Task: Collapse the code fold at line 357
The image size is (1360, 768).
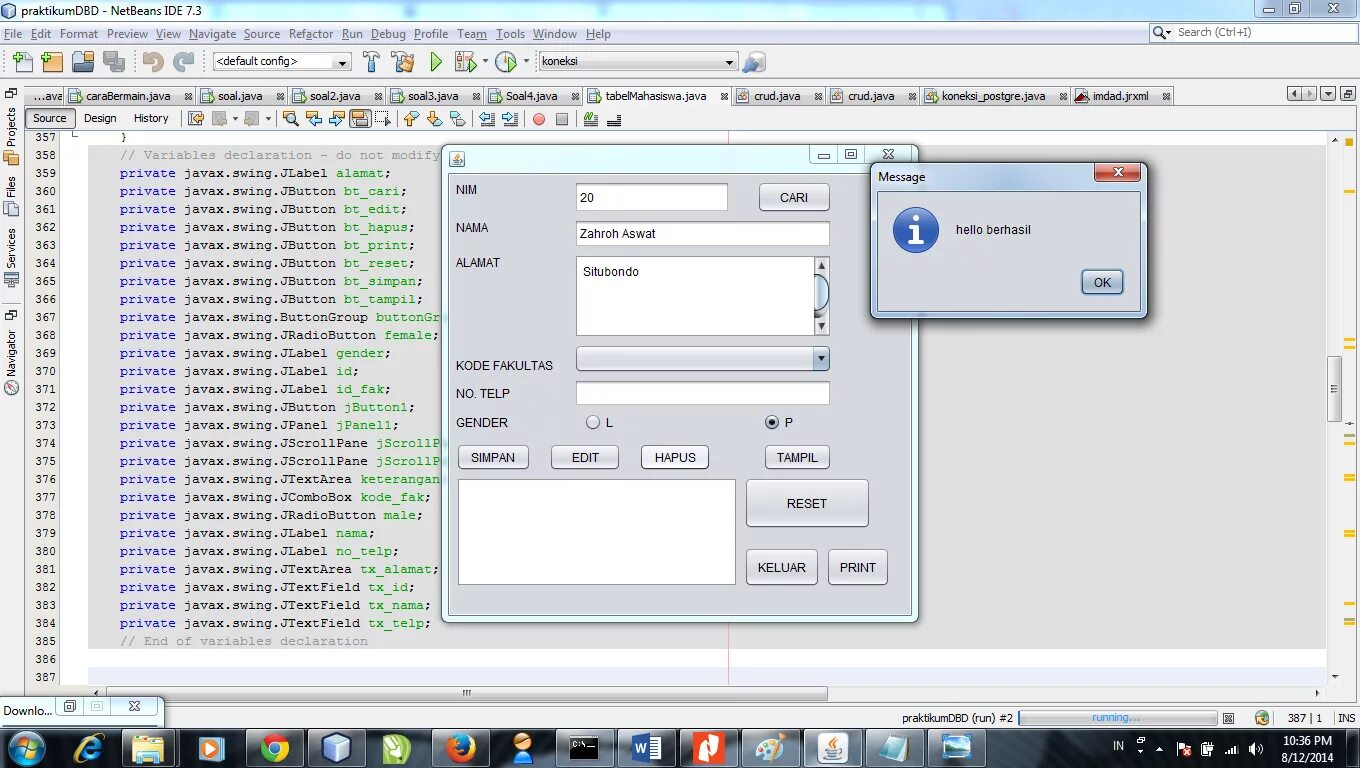Action: point(74,132)
